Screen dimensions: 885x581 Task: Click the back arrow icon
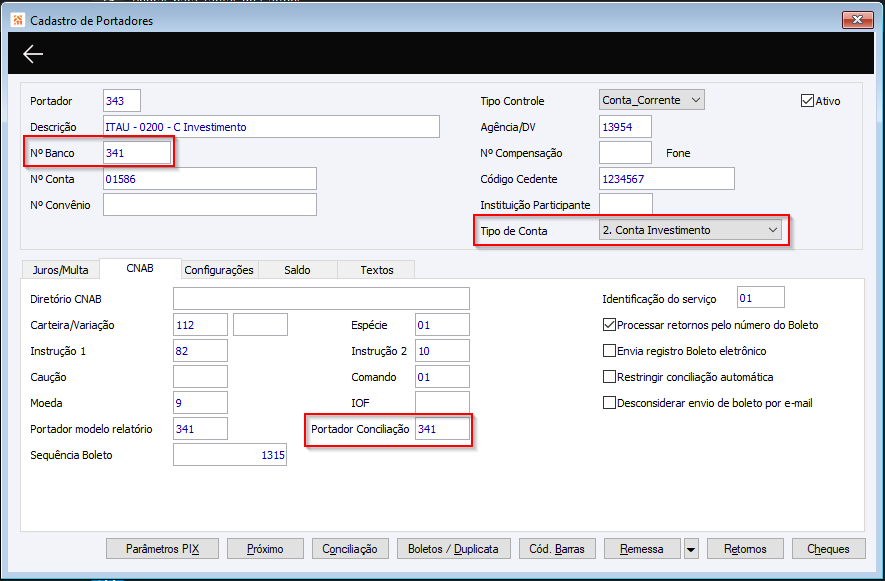33,54
